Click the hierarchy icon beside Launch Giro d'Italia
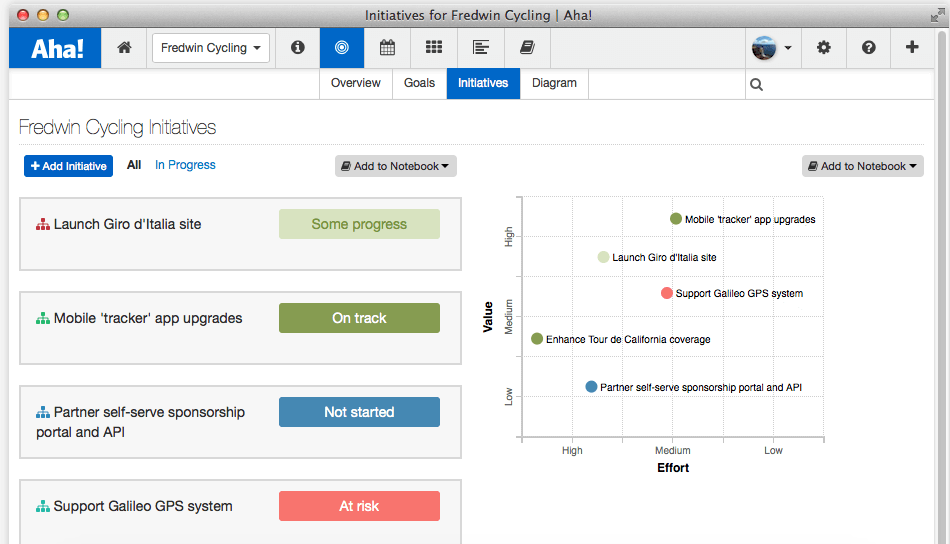This screenshot has height=544, width=950. [43, 225]
